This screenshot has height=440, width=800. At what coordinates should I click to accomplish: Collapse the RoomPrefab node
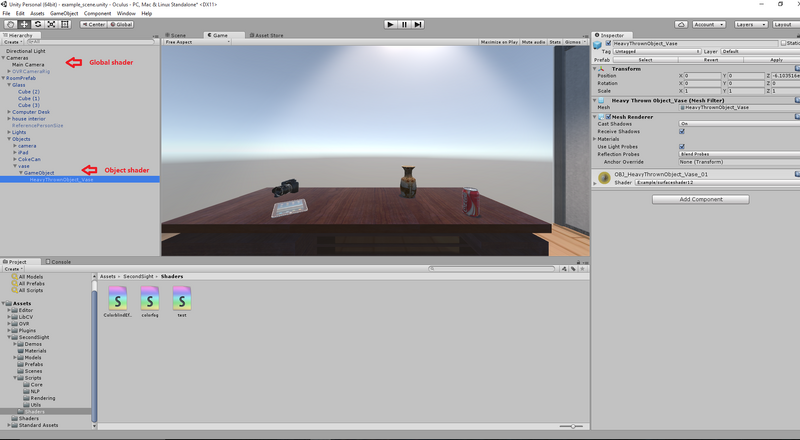point(4,78)
